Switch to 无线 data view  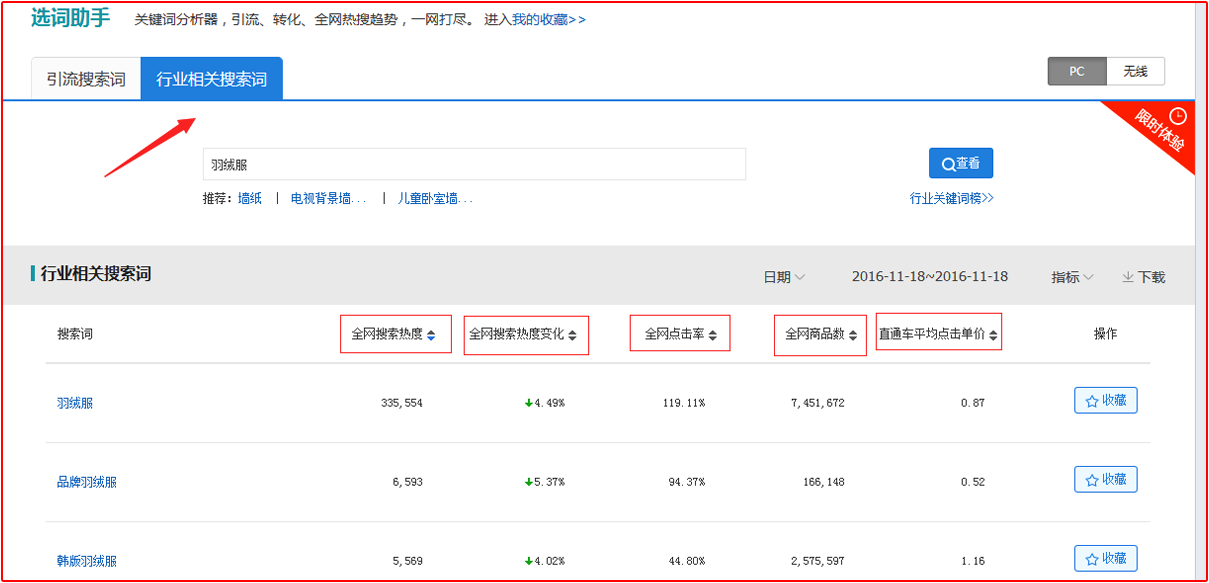coord(1135,72)
